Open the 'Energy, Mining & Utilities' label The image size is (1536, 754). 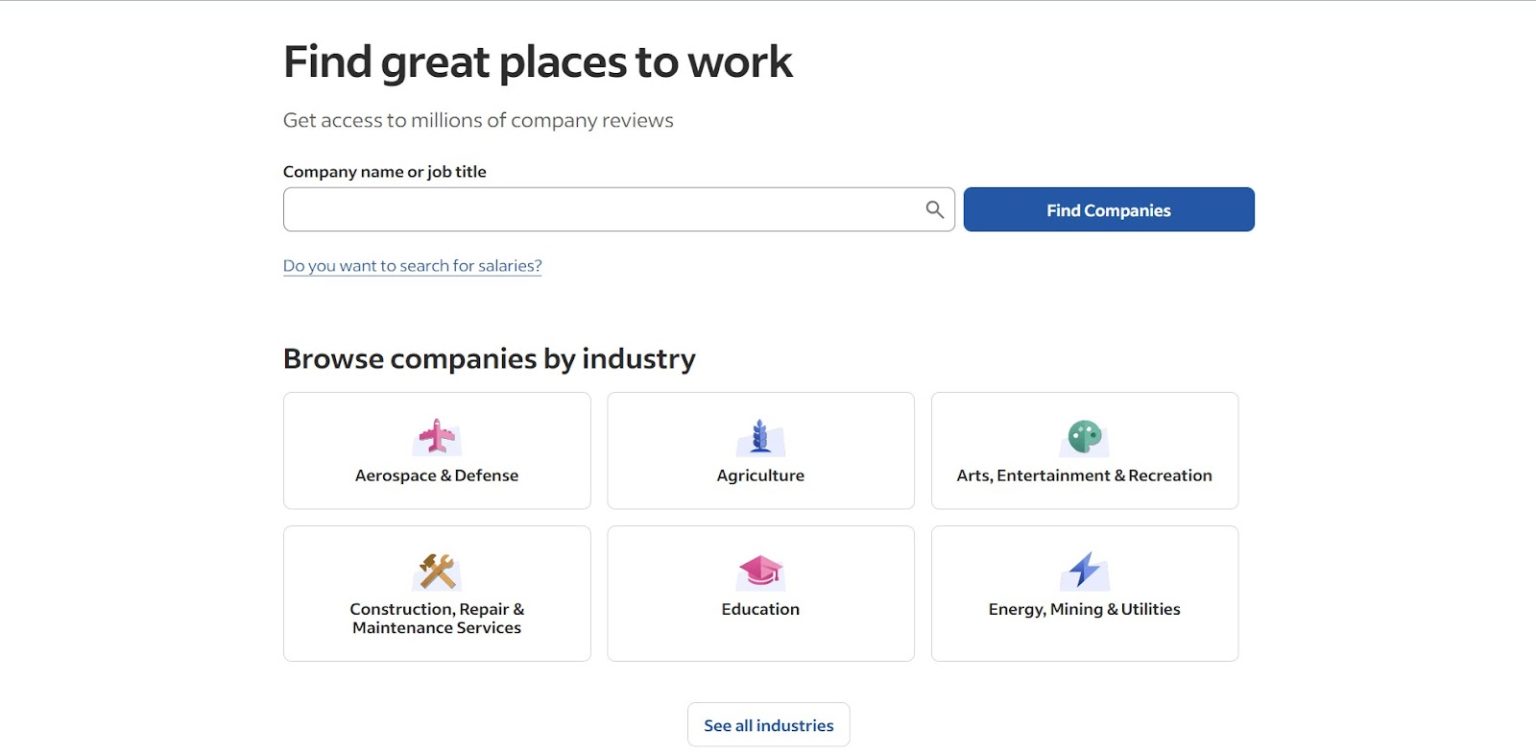click(x=1084, y=609)
